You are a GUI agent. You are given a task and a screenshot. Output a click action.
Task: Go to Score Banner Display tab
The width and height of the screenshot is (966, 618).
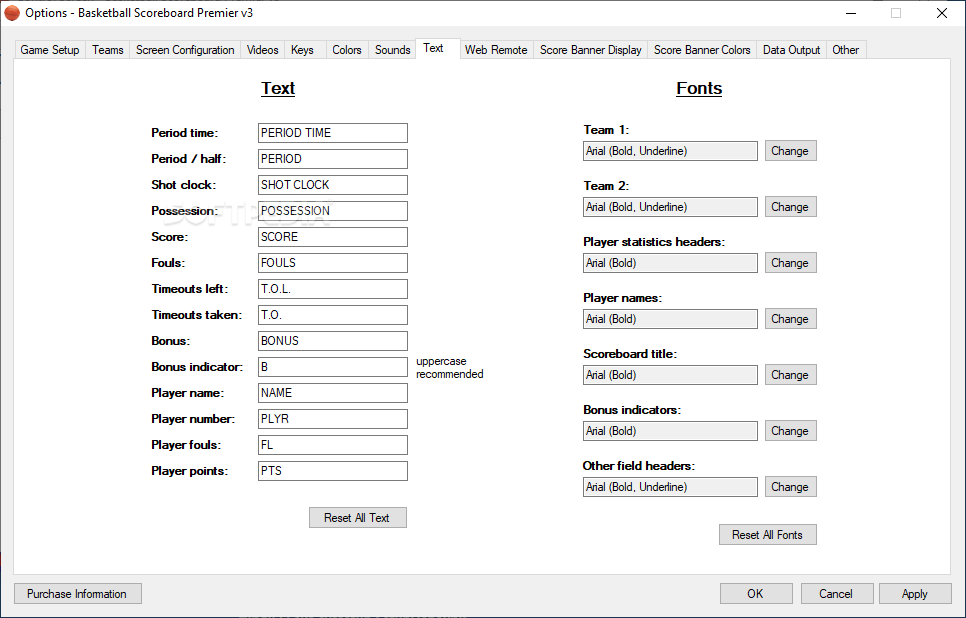[x=591, y=50]
